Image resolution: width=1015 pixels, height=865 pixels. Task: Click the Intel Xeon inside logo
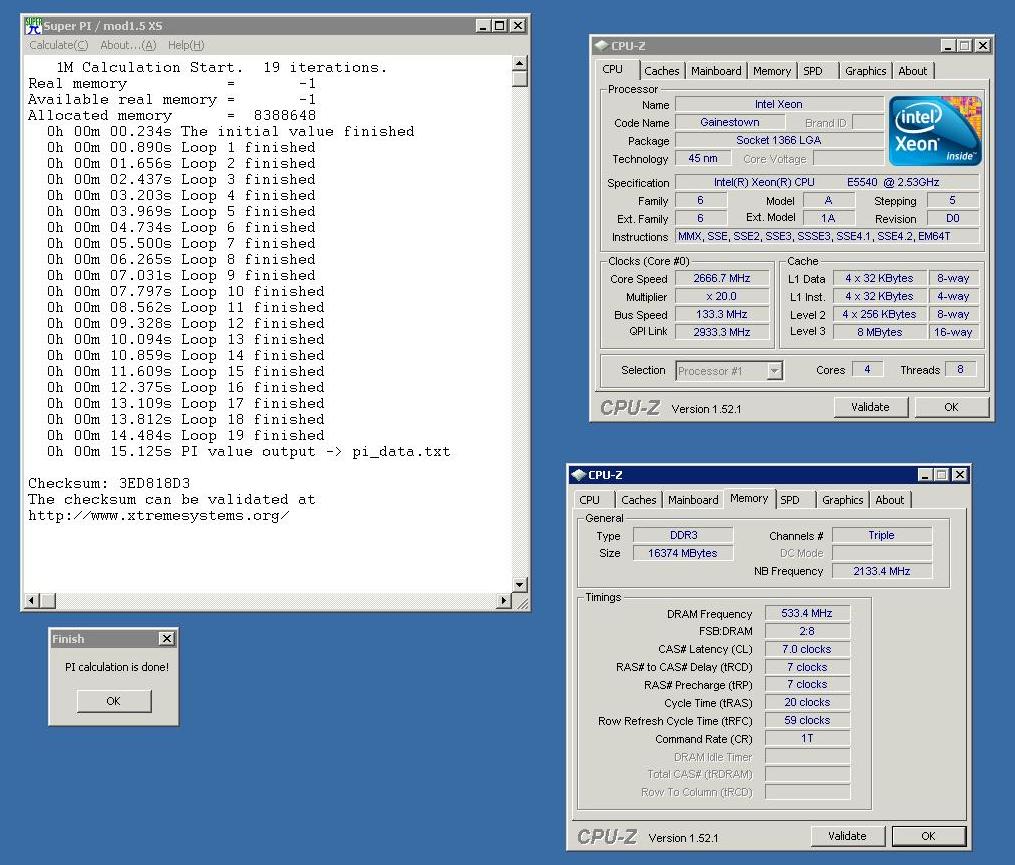(935, 131)
